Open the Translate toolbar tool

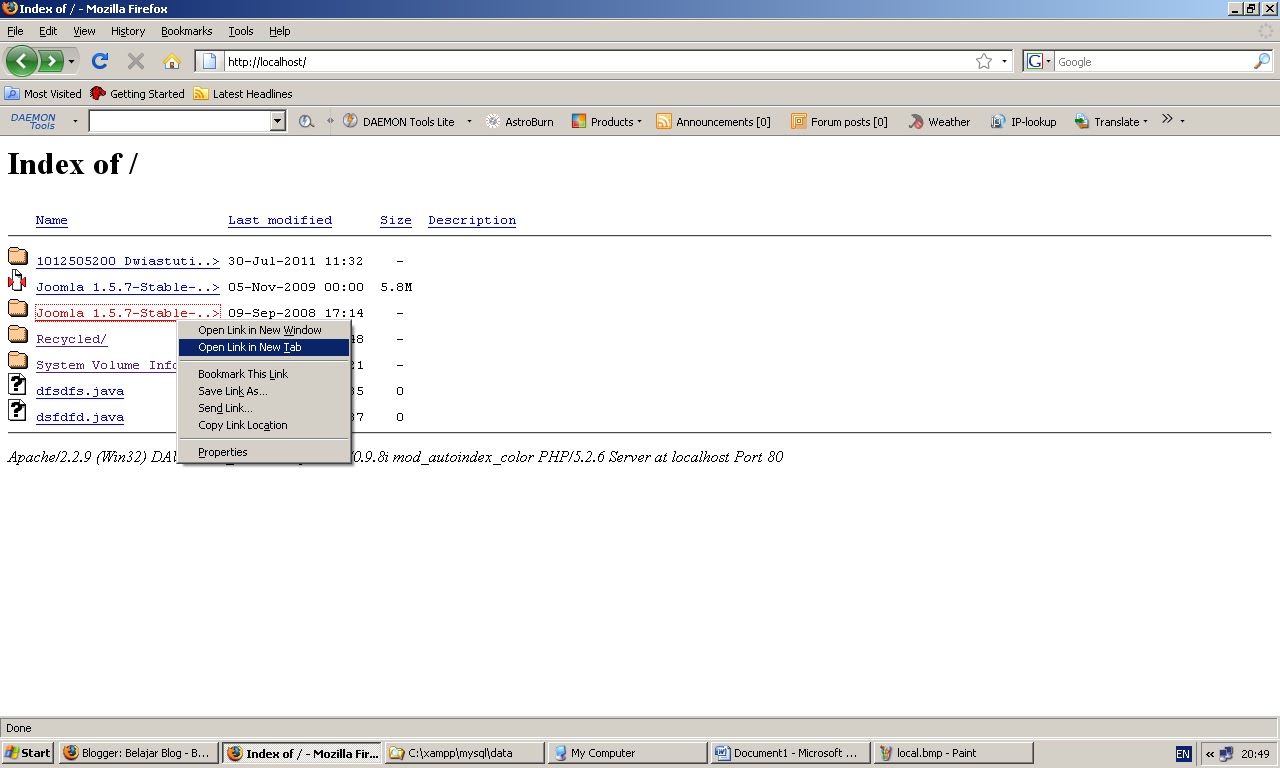coord(1111,121)
